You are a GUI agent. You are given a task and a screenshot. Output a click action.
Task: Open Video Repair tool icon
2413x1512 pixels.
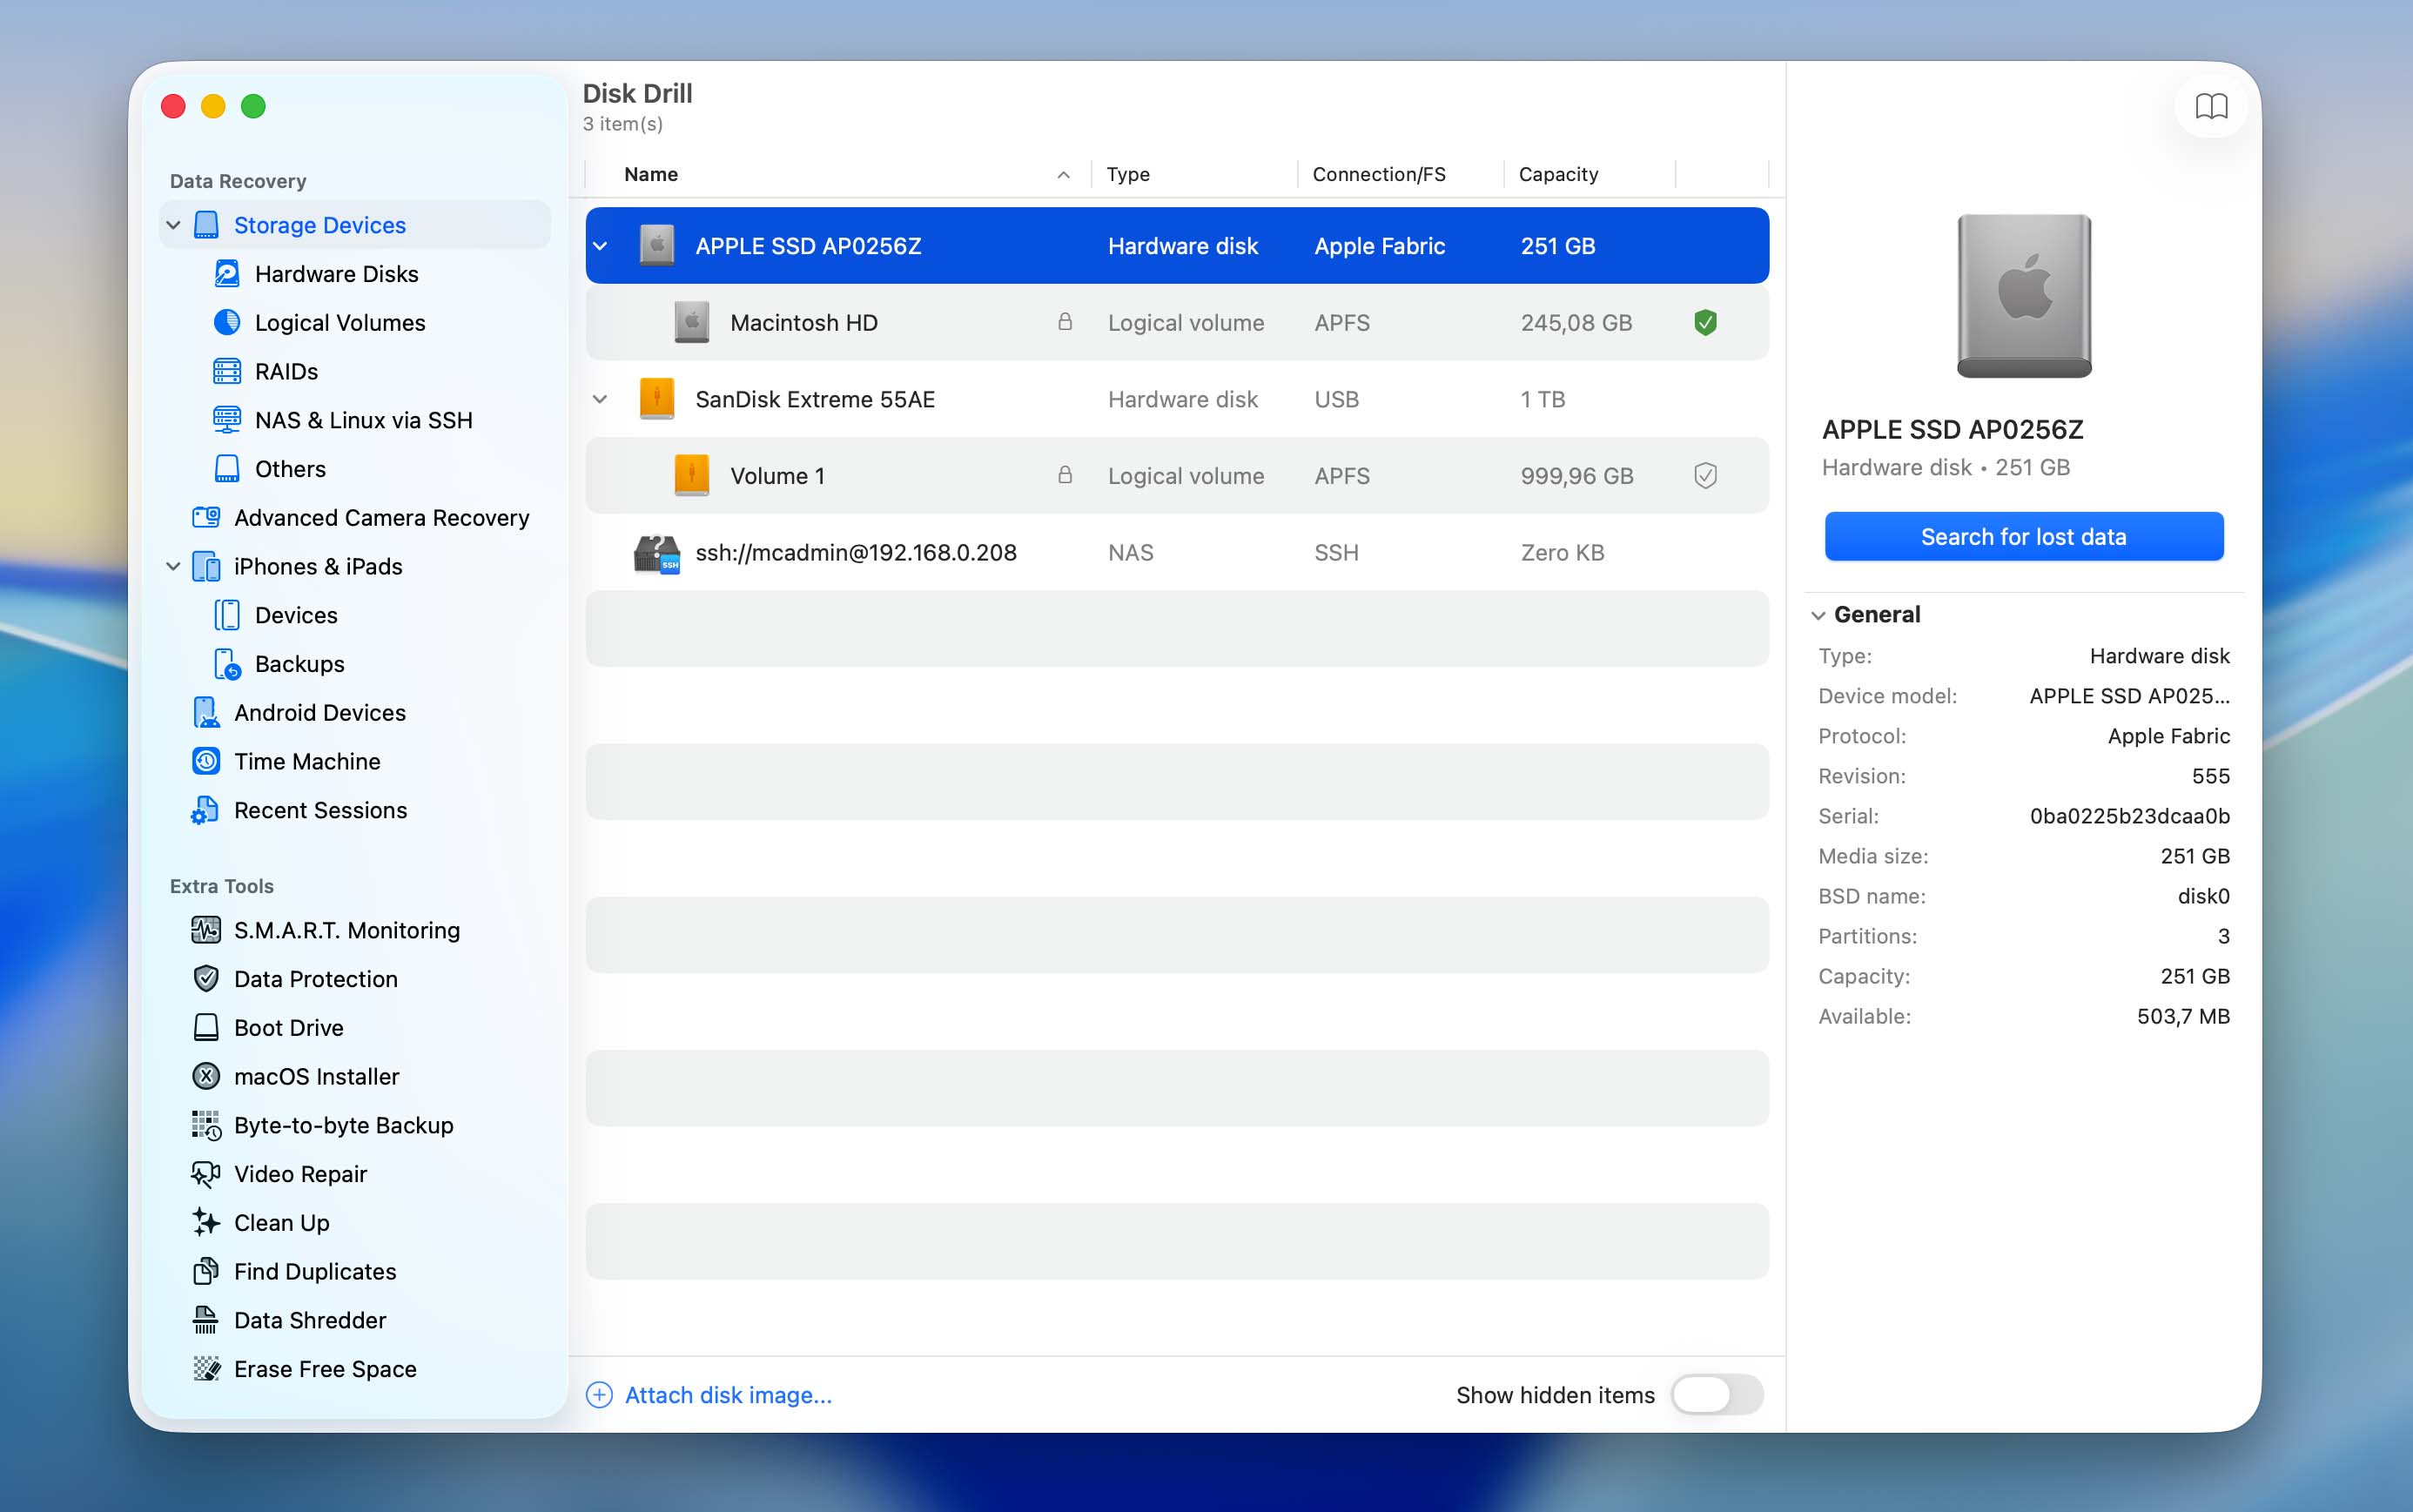pyautogui.click(x=206, y=1174)
